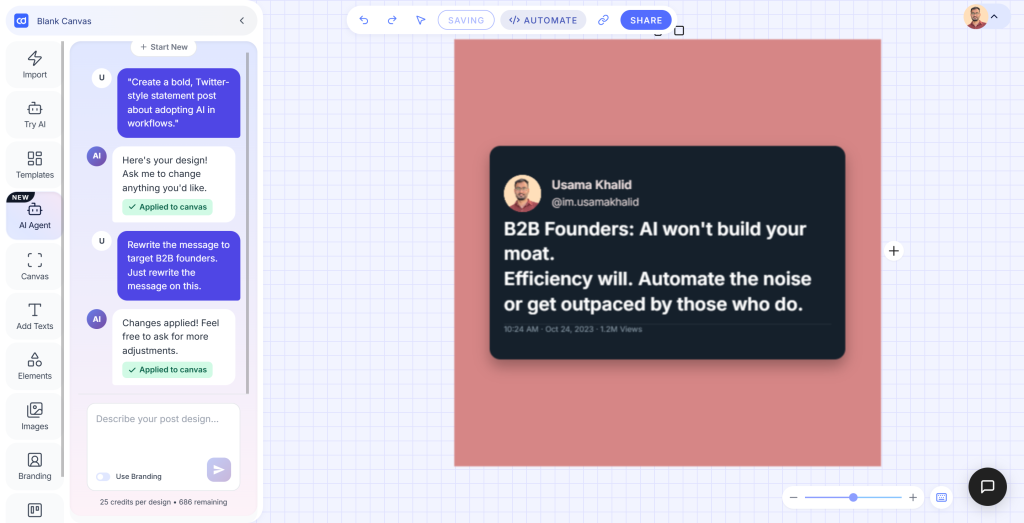Select the tweet profile photo on canvas
Image resolution: width=1024 pixels, height=523 pixels.
[x=522, y=193]
